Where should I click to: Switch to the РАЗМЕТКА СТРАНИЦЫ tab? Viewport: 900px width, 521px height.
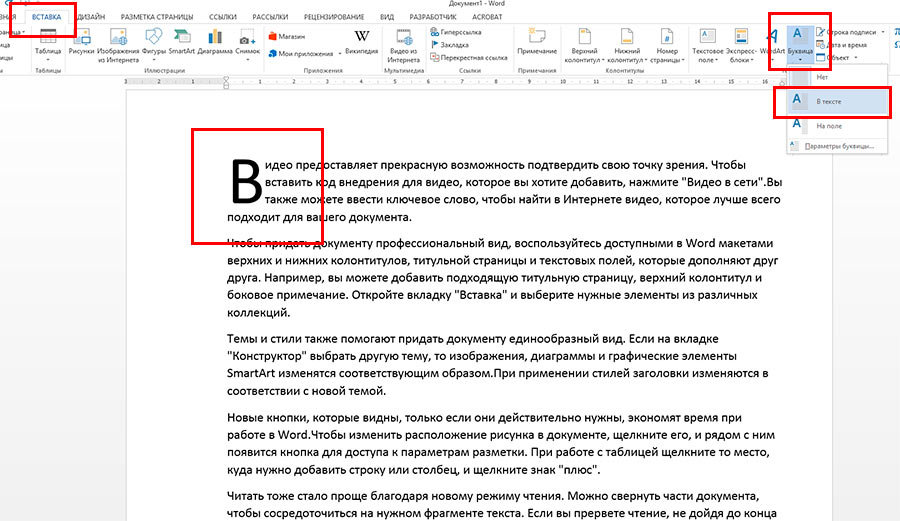157,17
